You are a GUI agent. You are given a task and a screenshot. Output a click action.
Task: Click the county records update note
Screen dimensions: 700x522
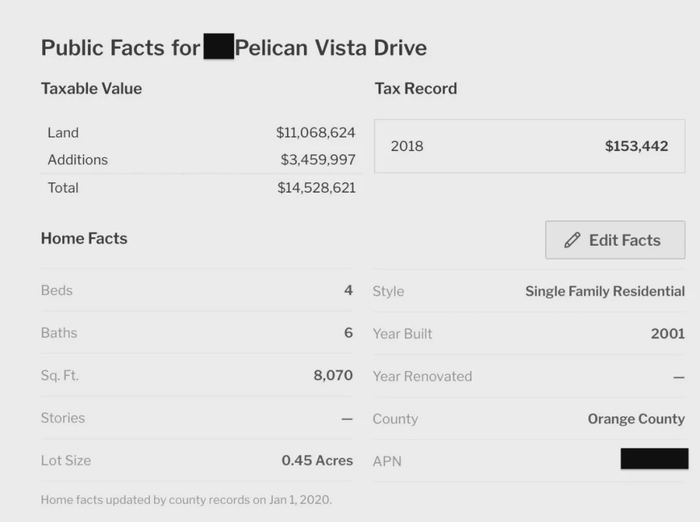186,499
